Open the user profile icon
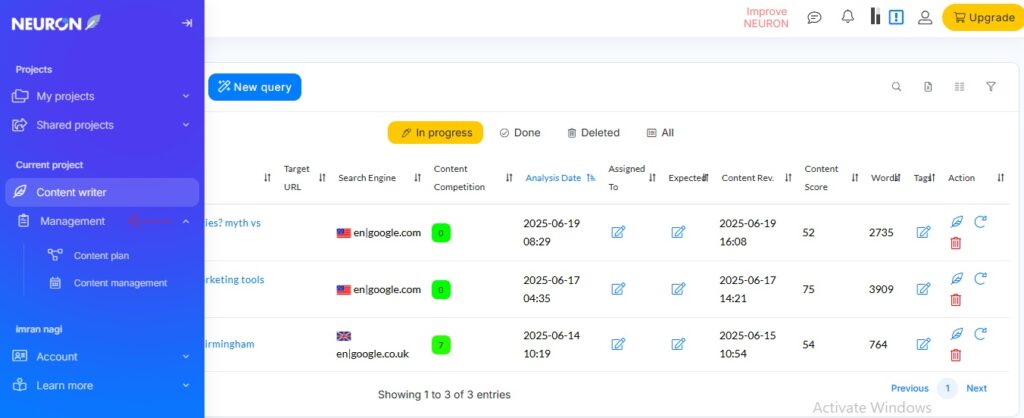Image resolution: width=1024 pixels, height=418 pixels. point(925,17)
